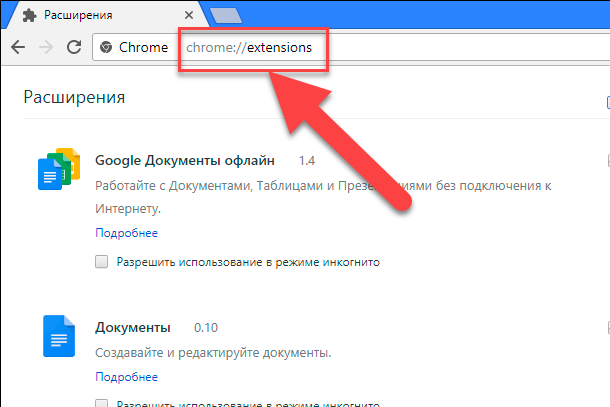Reload the page with refresh icon

point(74,47)
